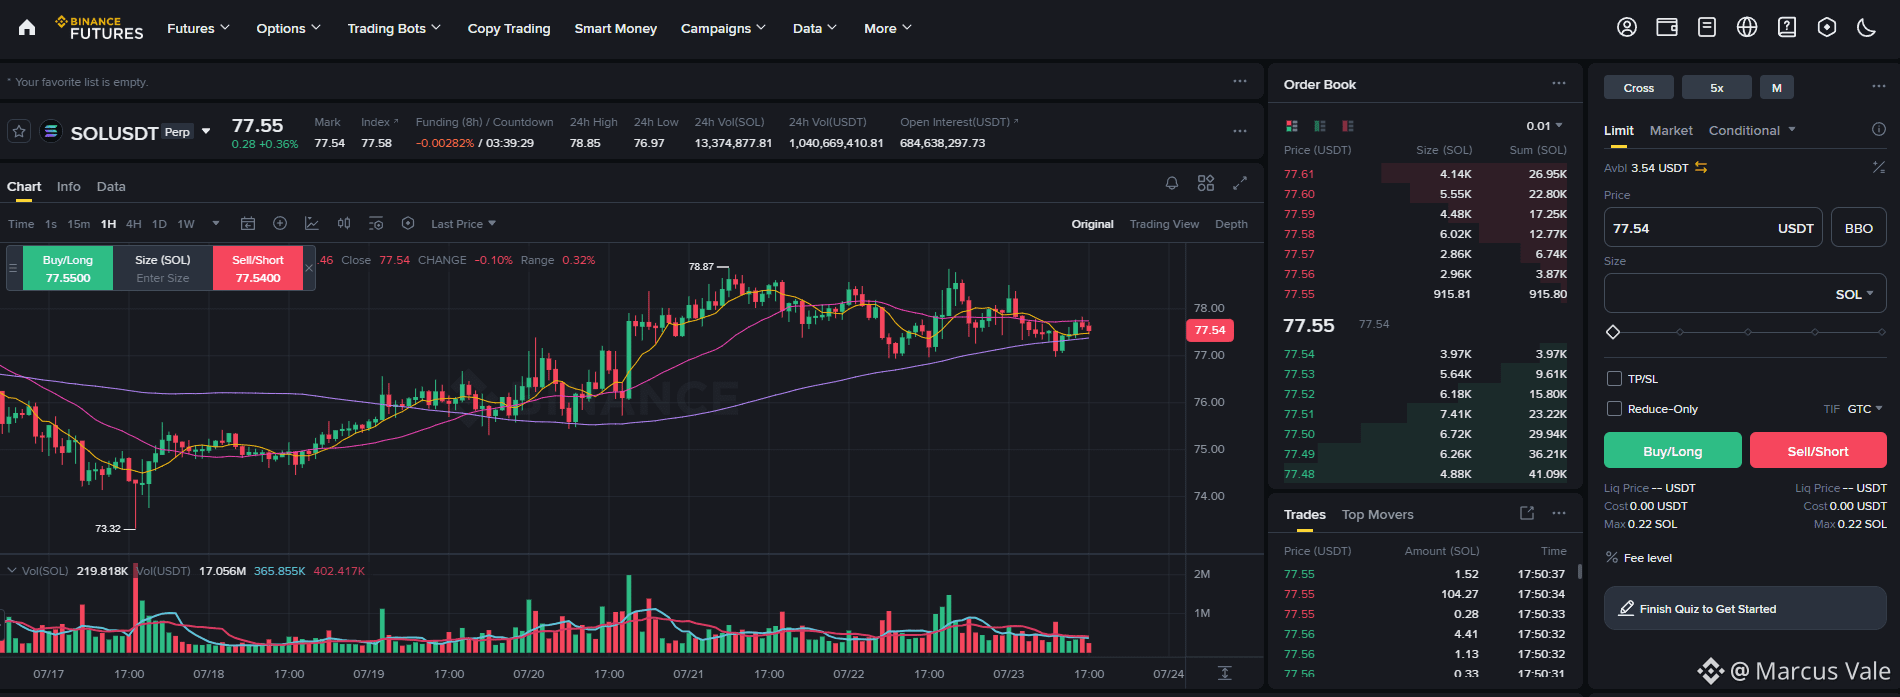Open the Trading Bots menu
This screenshot has height=697, width=1900.
[x=394, y=28]
